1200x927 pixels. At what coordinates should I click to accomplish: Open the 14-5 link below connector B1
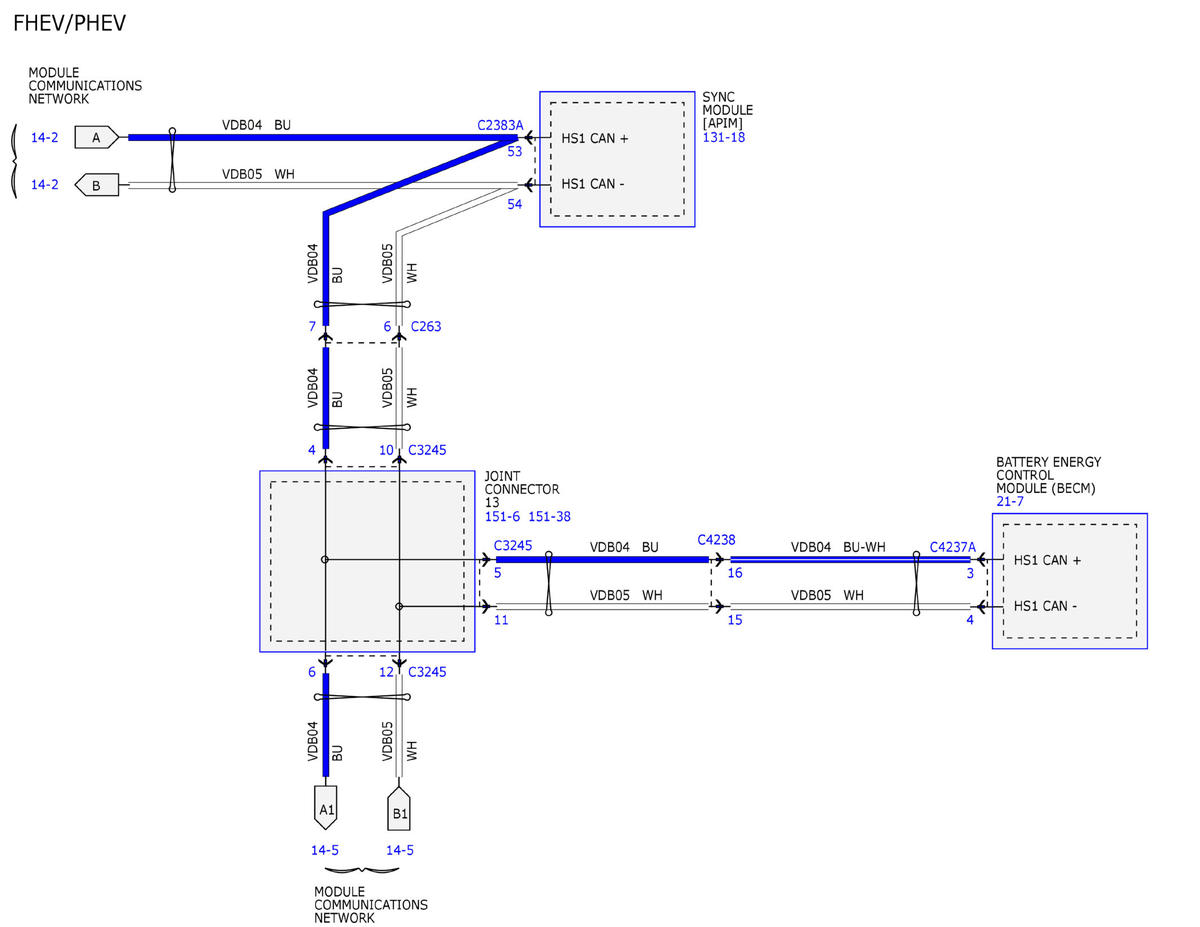pyautogui.click(x=400, y=850)
